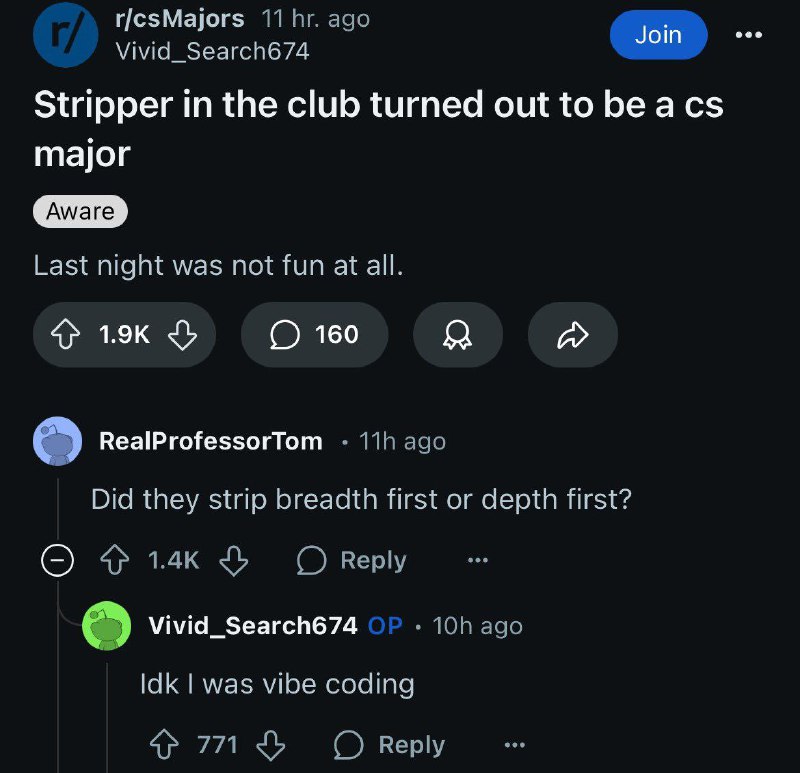Share the post using arrow icon
Image resolution: width=800 pixels, height=773 pixels.
[x=572, y=335]
